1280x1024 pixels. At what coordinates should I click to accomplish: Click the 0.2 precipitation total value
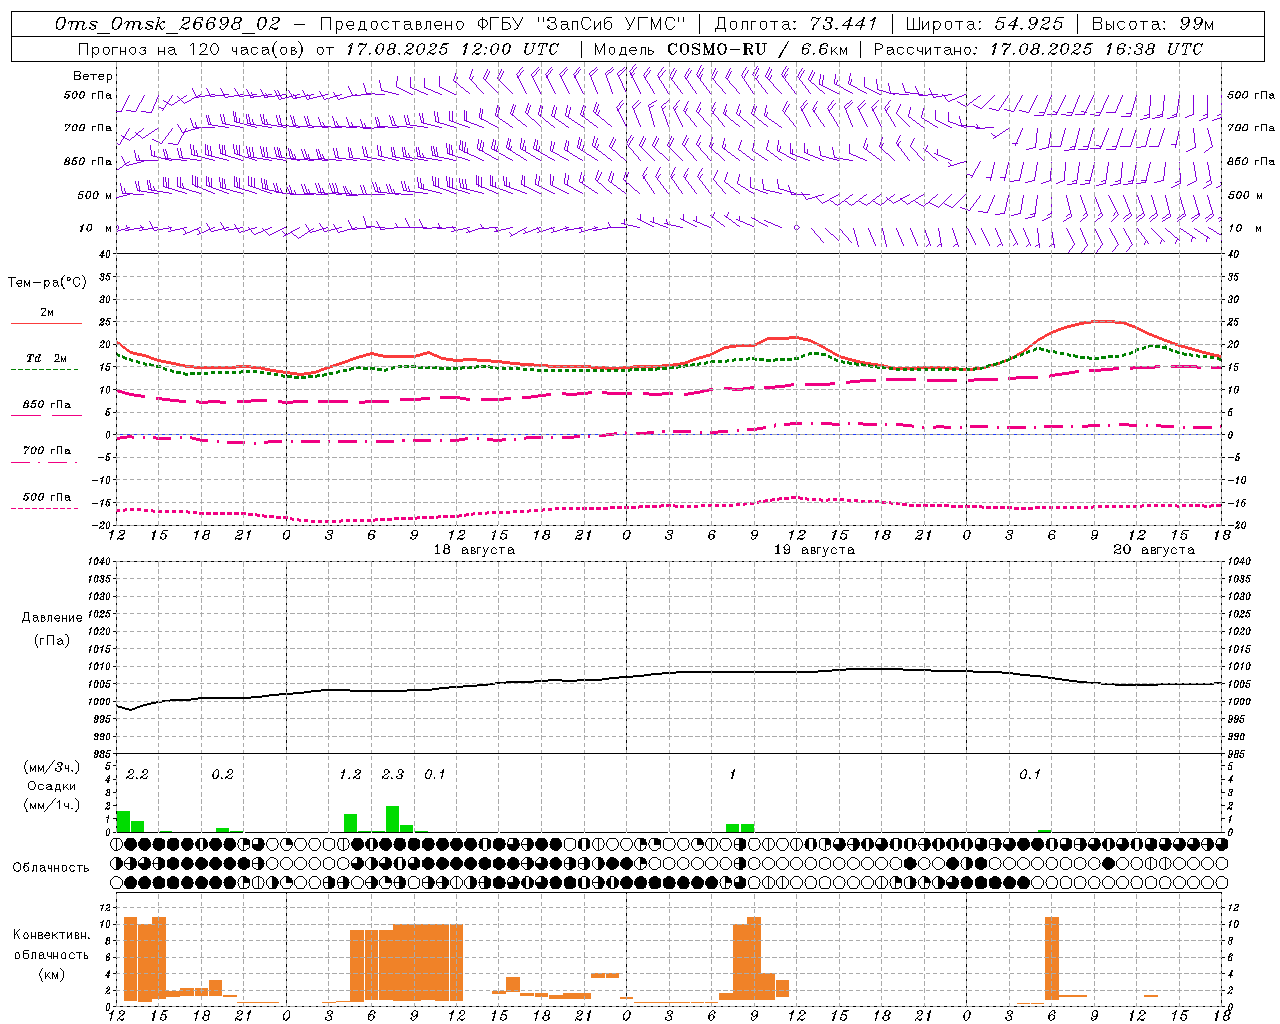click(x=222, y=774)
